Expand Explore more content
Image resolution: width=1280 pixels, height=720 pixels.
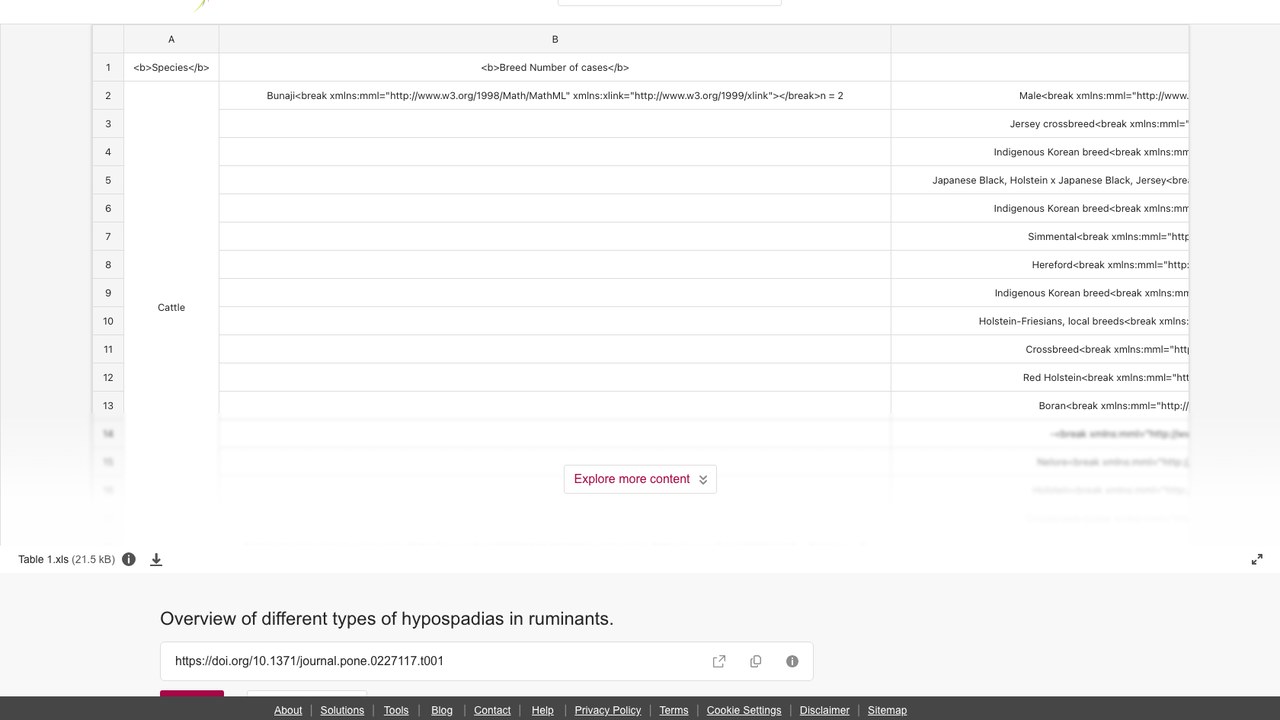[x=640, y=479]
